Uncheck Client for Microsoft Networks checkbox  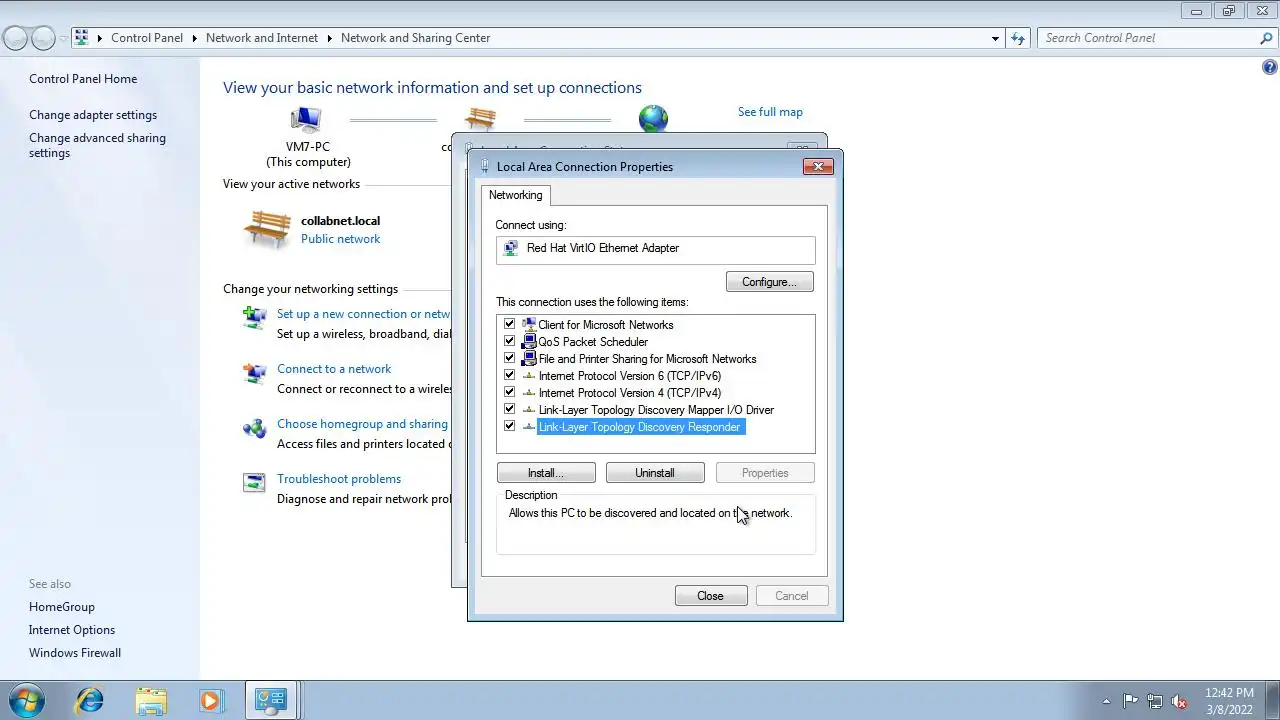[x=510, y=324]
